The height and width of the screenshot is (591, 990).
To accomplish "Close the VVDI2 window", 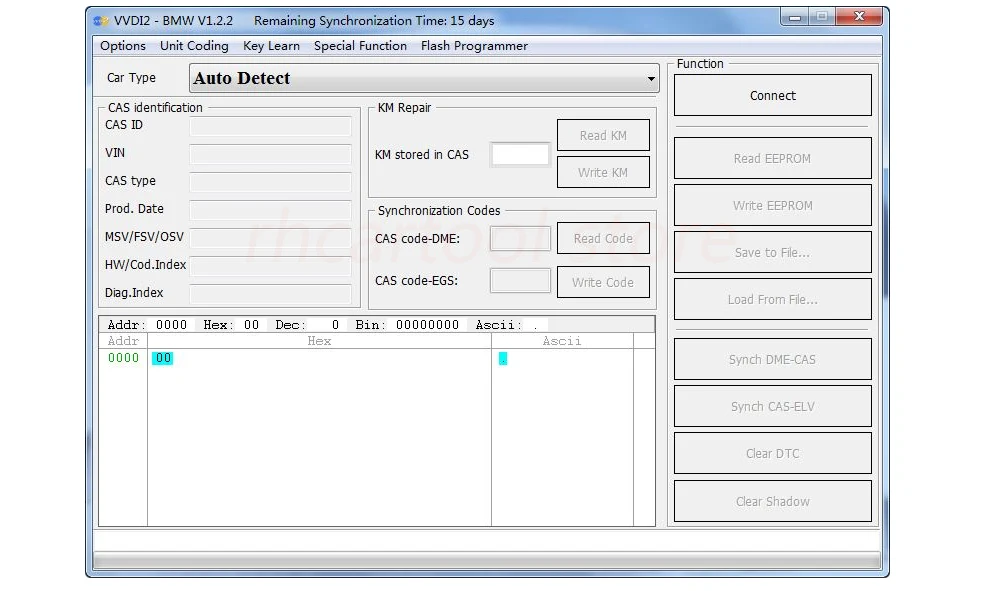I will pos(859,17).
